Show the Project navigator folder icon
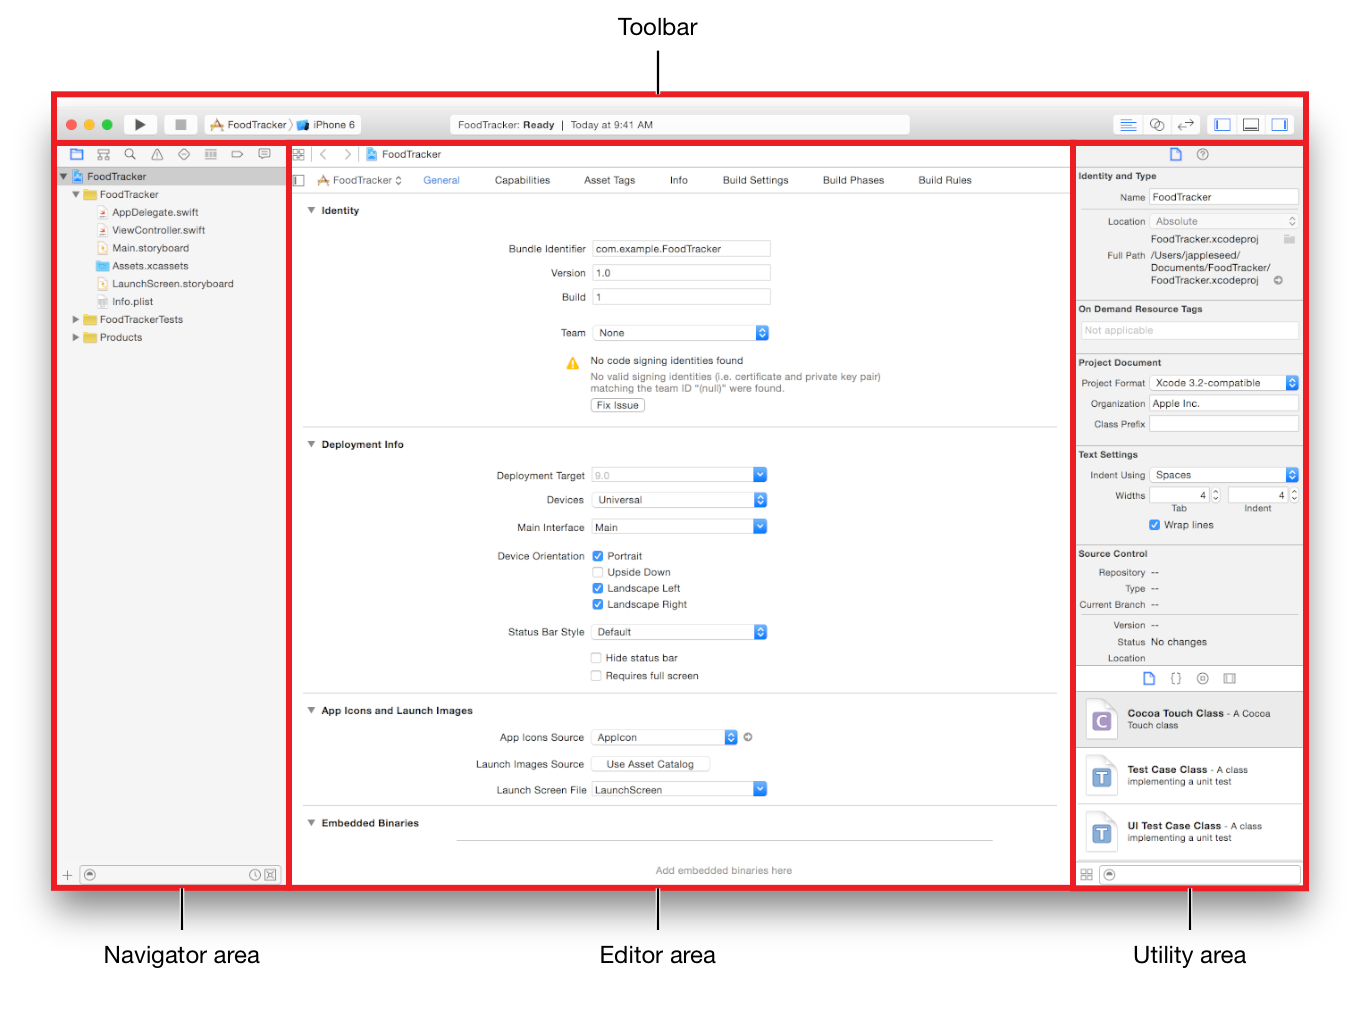Screen dimensions: 1360x1010 (77, 154)
